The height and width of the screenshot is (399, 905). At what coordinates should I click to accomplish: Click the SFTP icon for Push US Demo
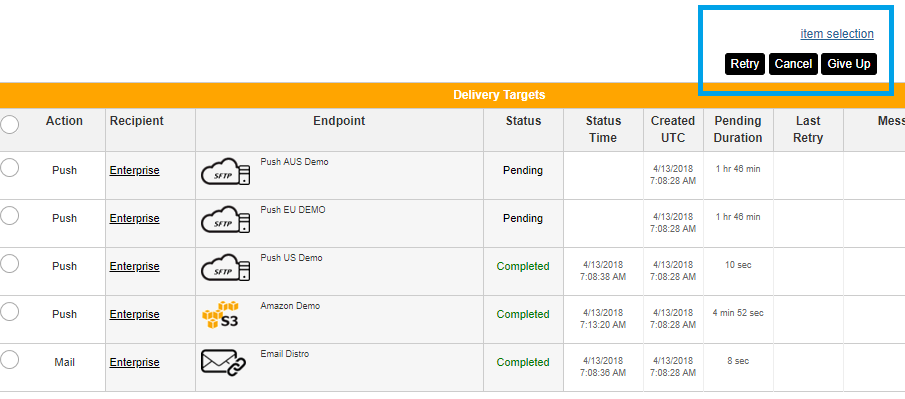pos(226,267)
